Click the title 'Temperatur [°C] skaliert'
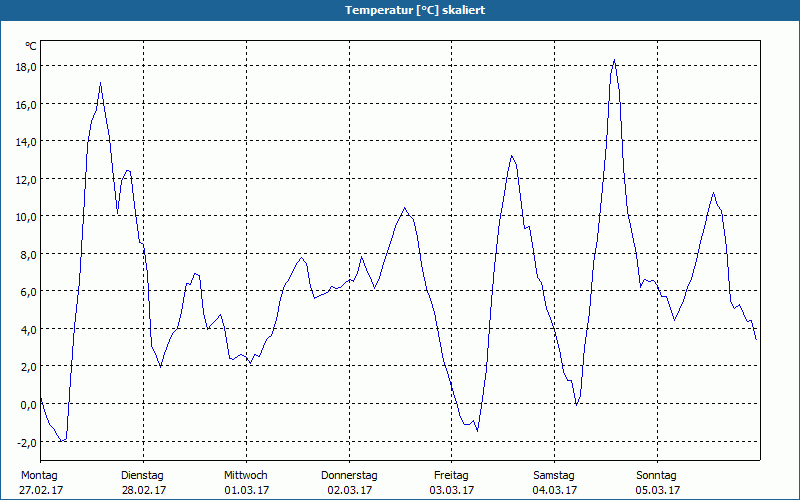800x500 pixels. pos(415,10)
